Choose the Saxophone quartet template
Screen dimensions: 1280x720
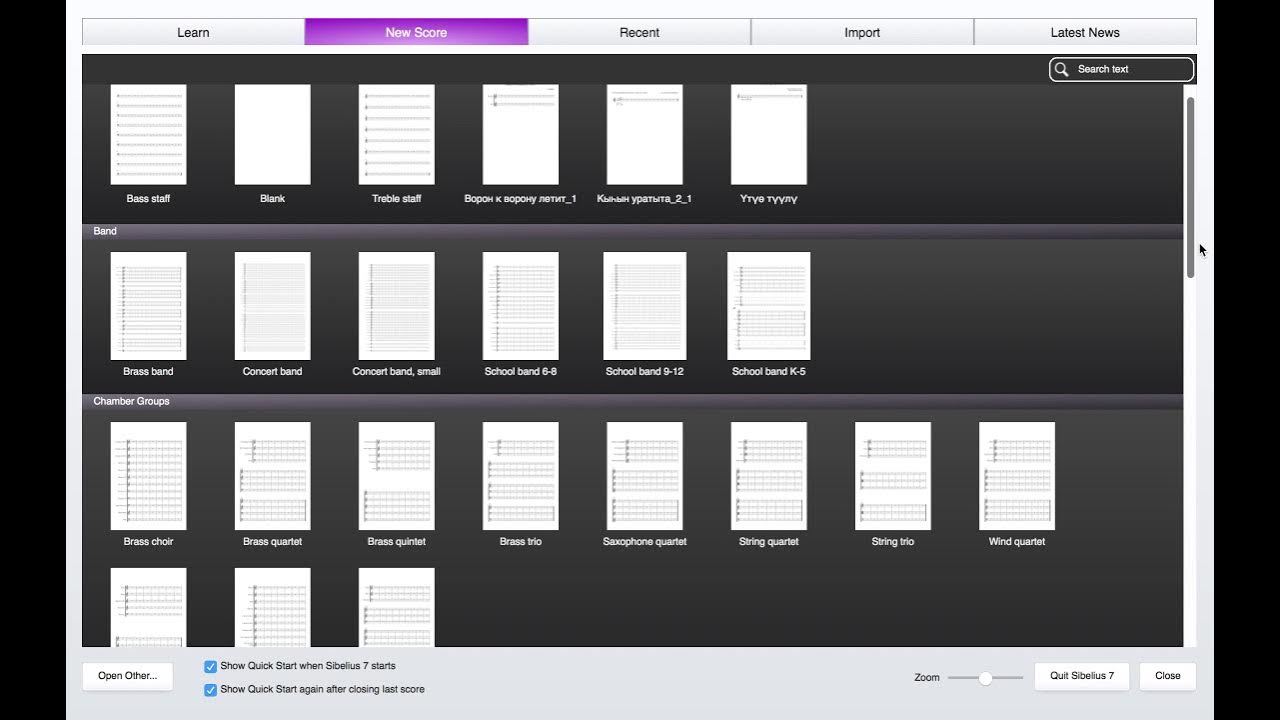point(644,476)
